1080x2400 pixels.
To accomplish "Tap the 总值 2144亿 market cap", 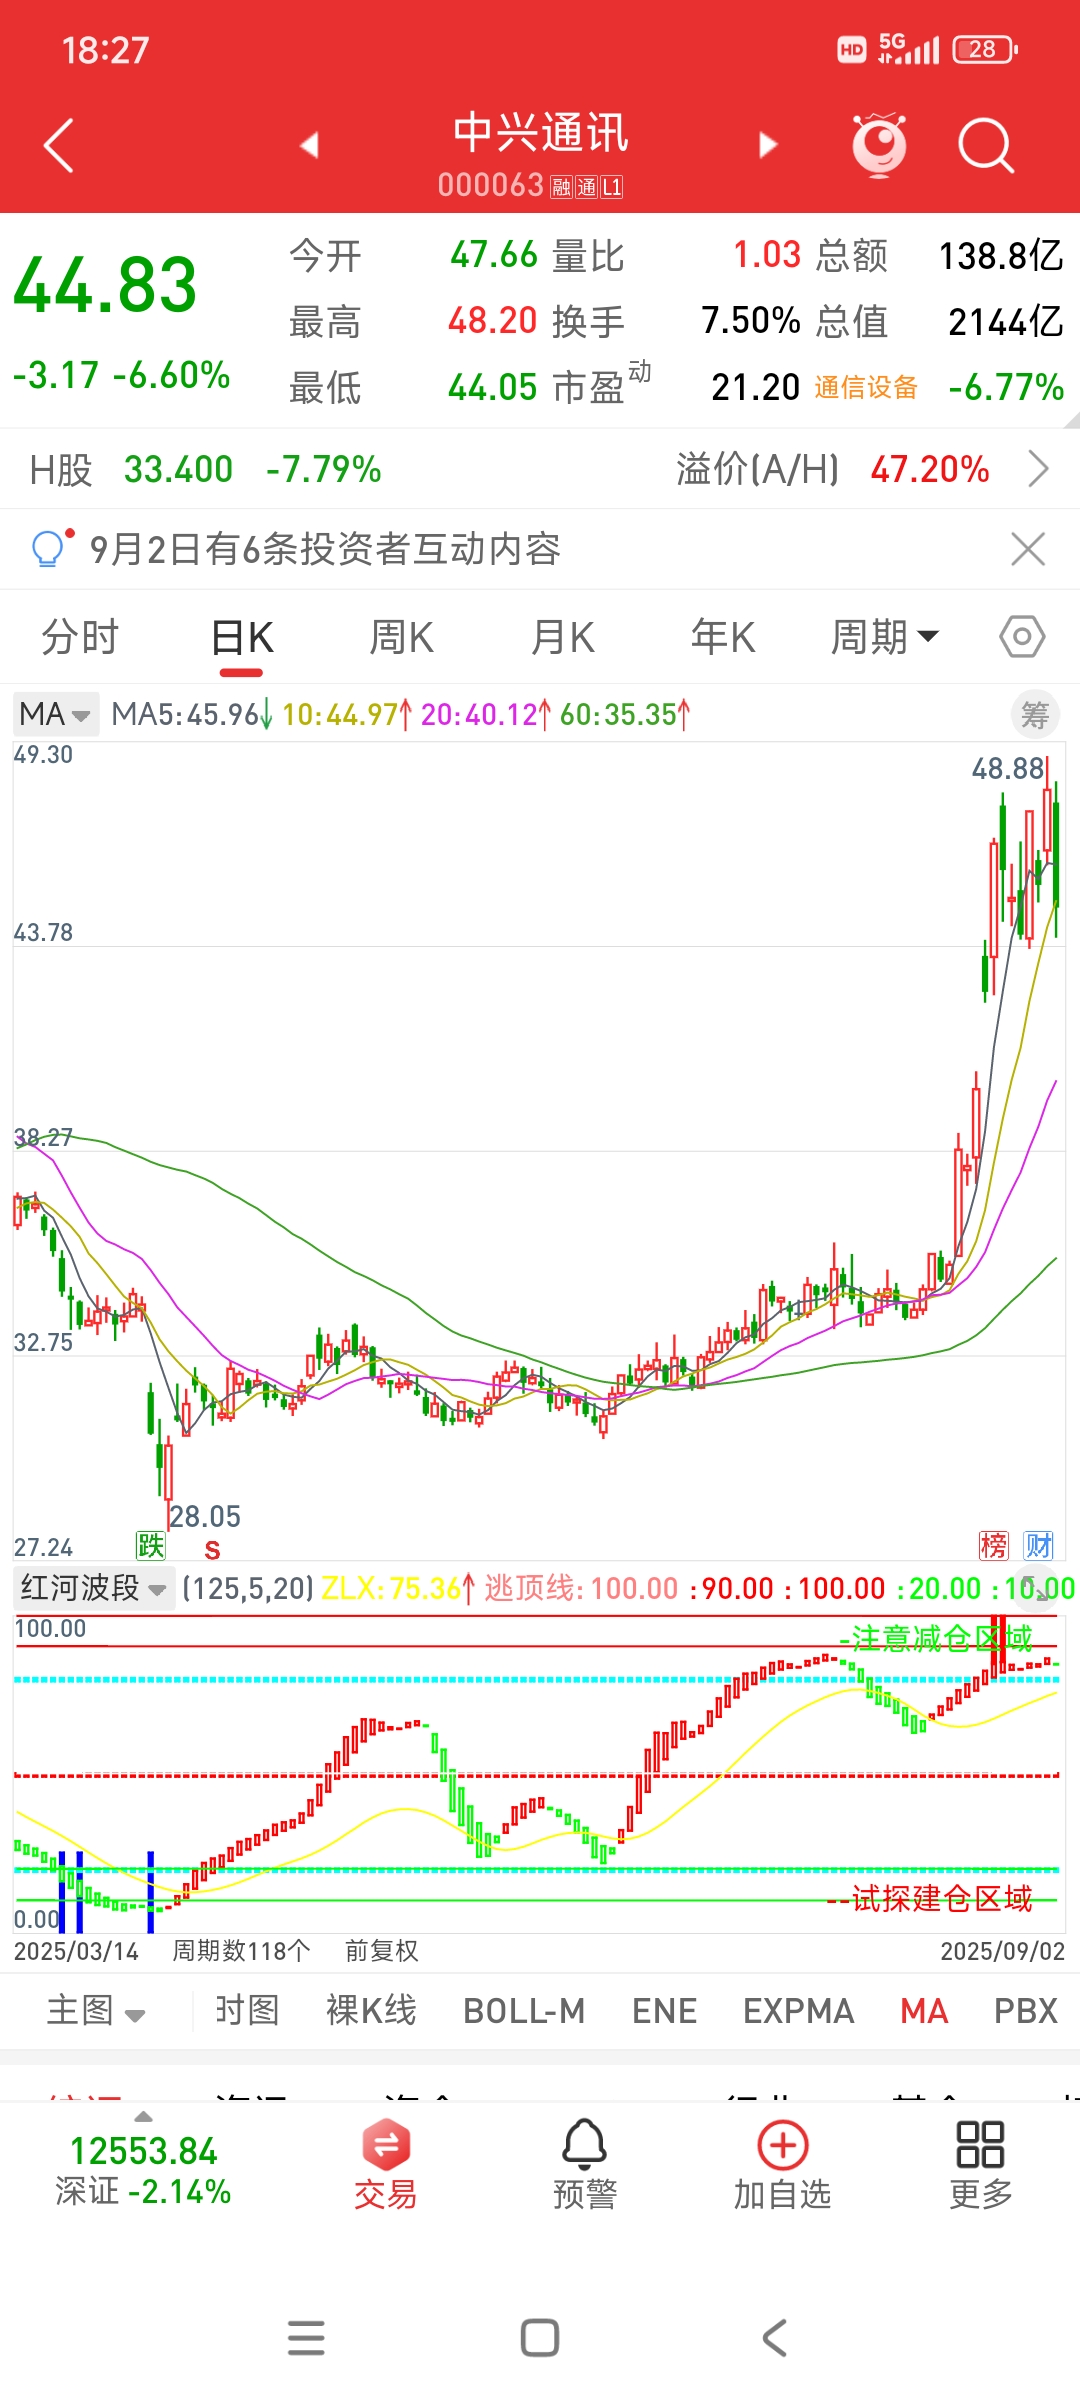I will (939, 321).
